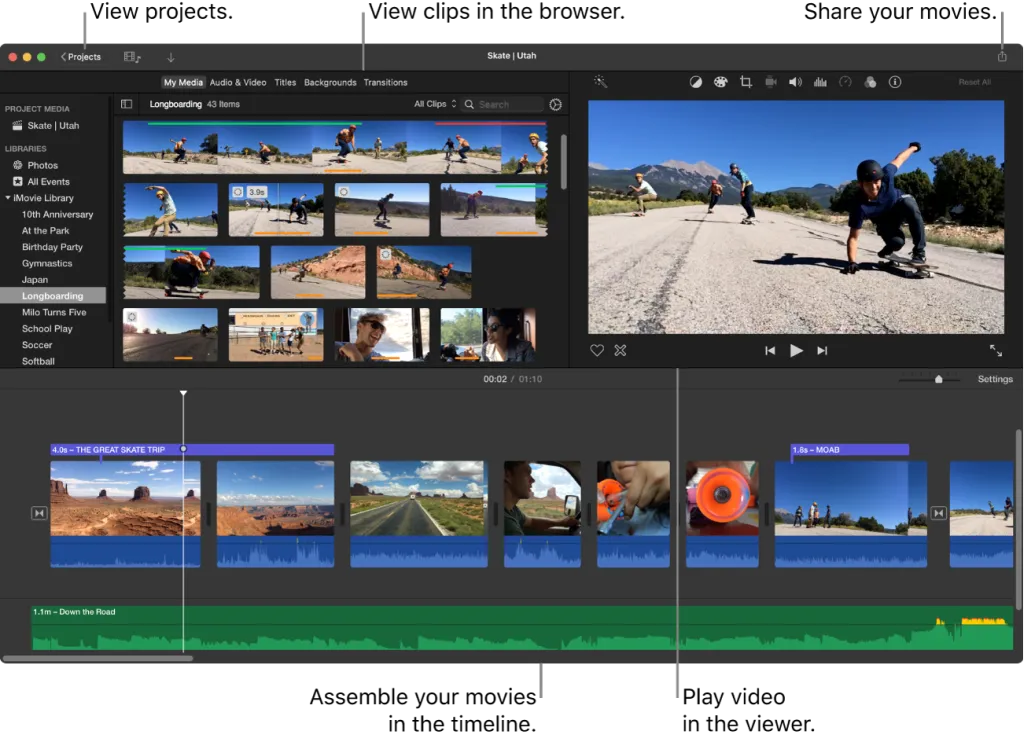Screen dimensions: 1024x742
Task: Select the Softball event
Action: [x=38, y=361]
